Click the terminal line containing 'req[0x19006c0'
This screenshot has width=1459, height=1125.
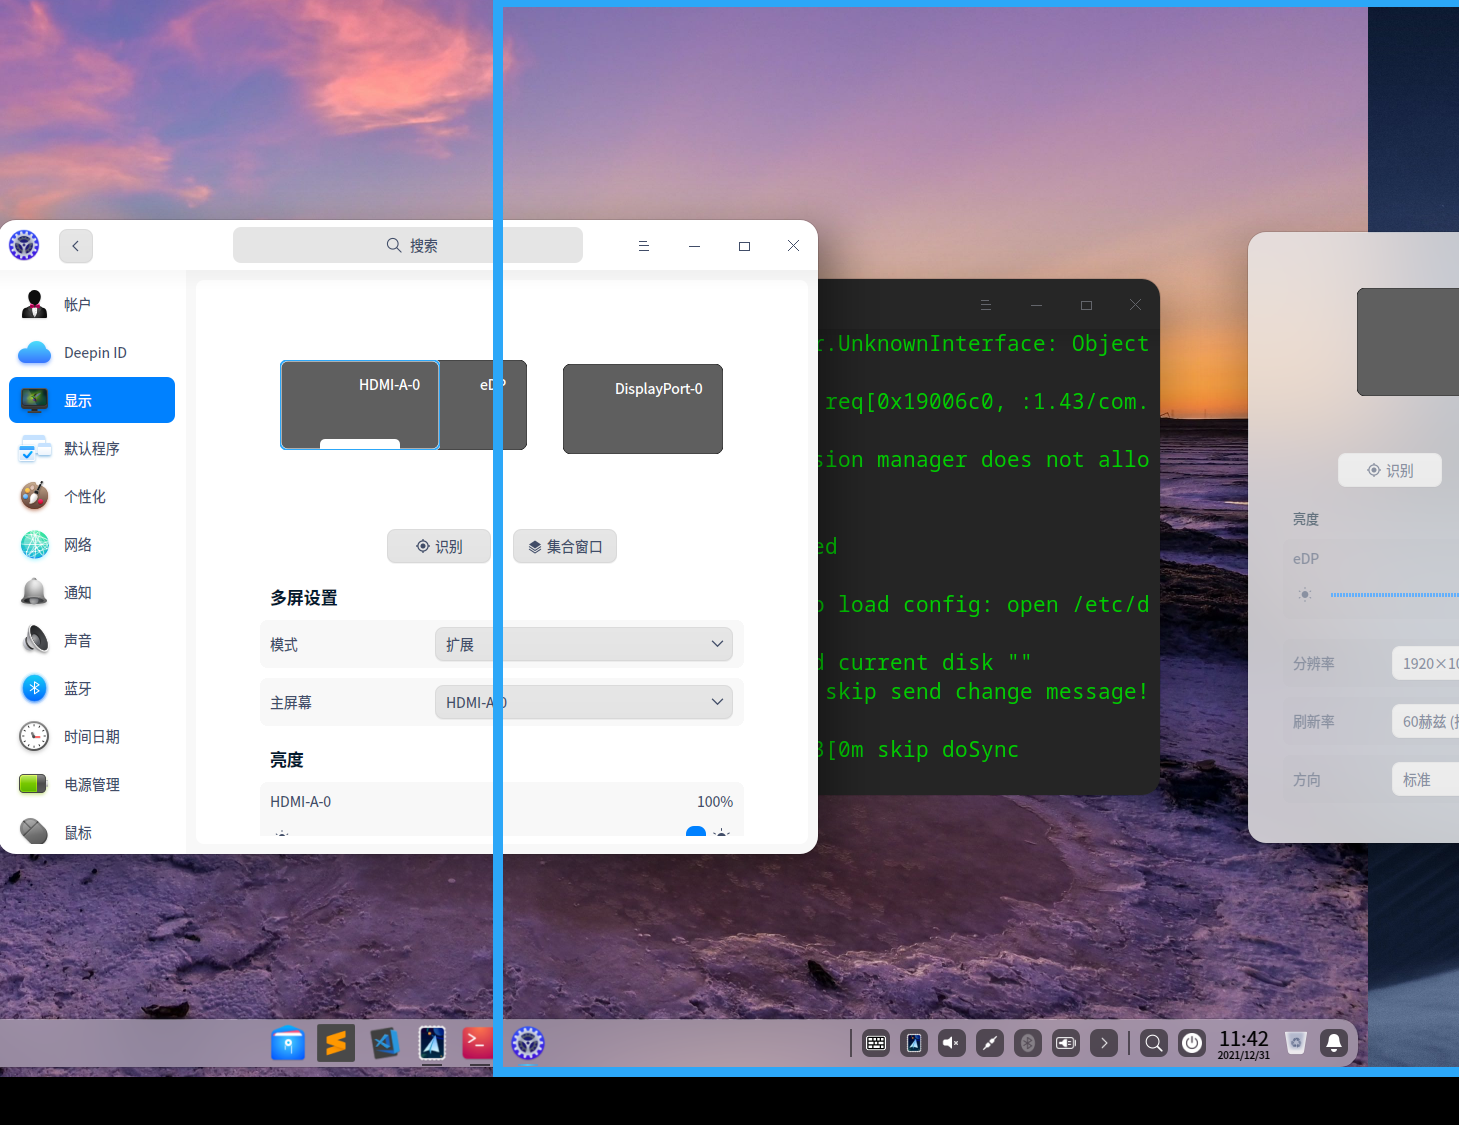coord(986,402)
